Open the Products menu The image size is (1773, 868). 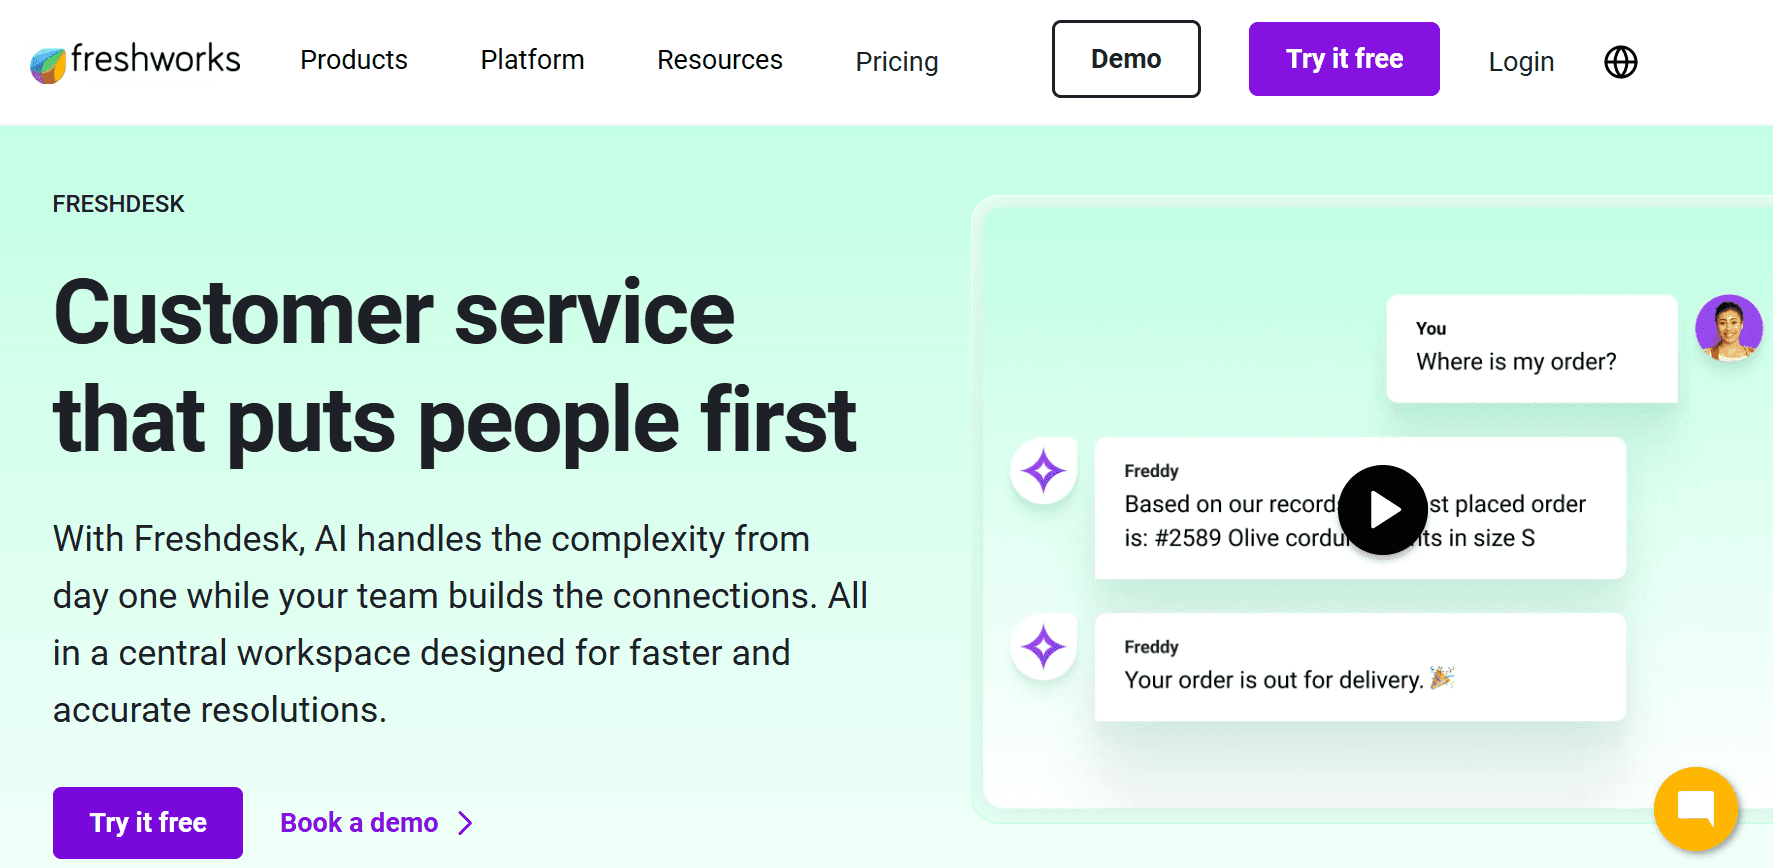pyautogui.click(x=354, y=60)
